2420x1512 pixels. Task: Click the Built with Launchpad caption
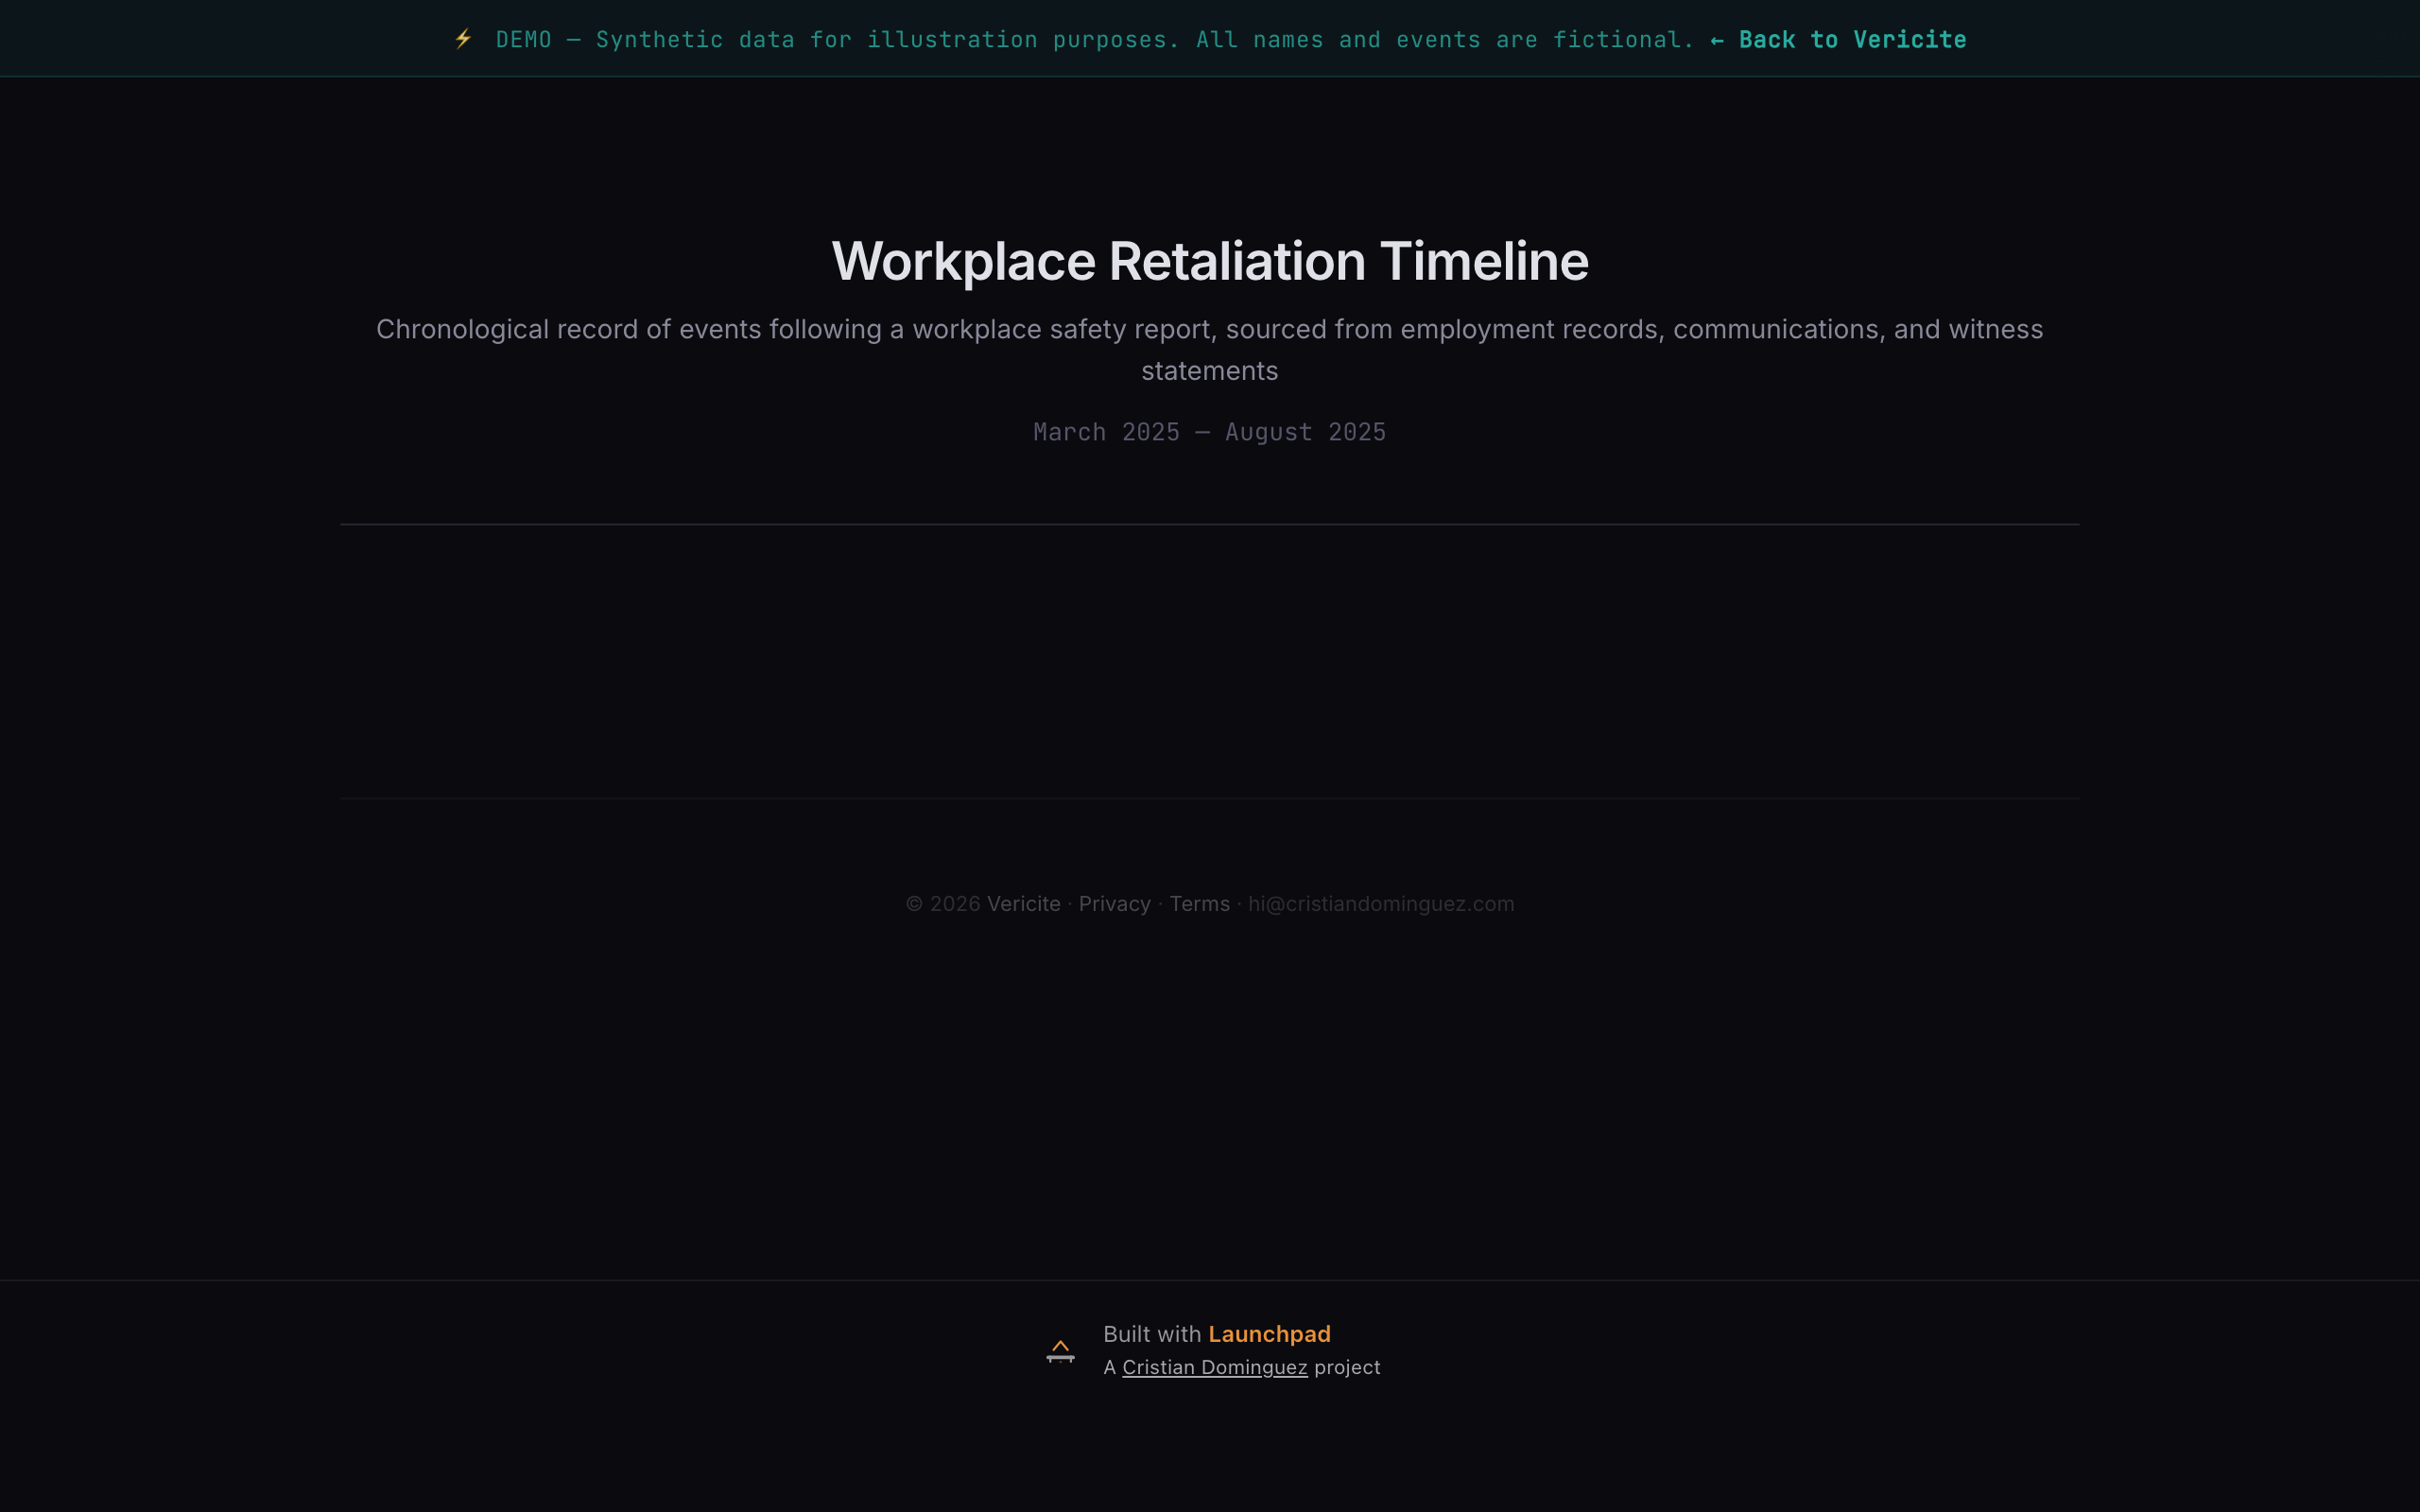coord(1216,1333)
